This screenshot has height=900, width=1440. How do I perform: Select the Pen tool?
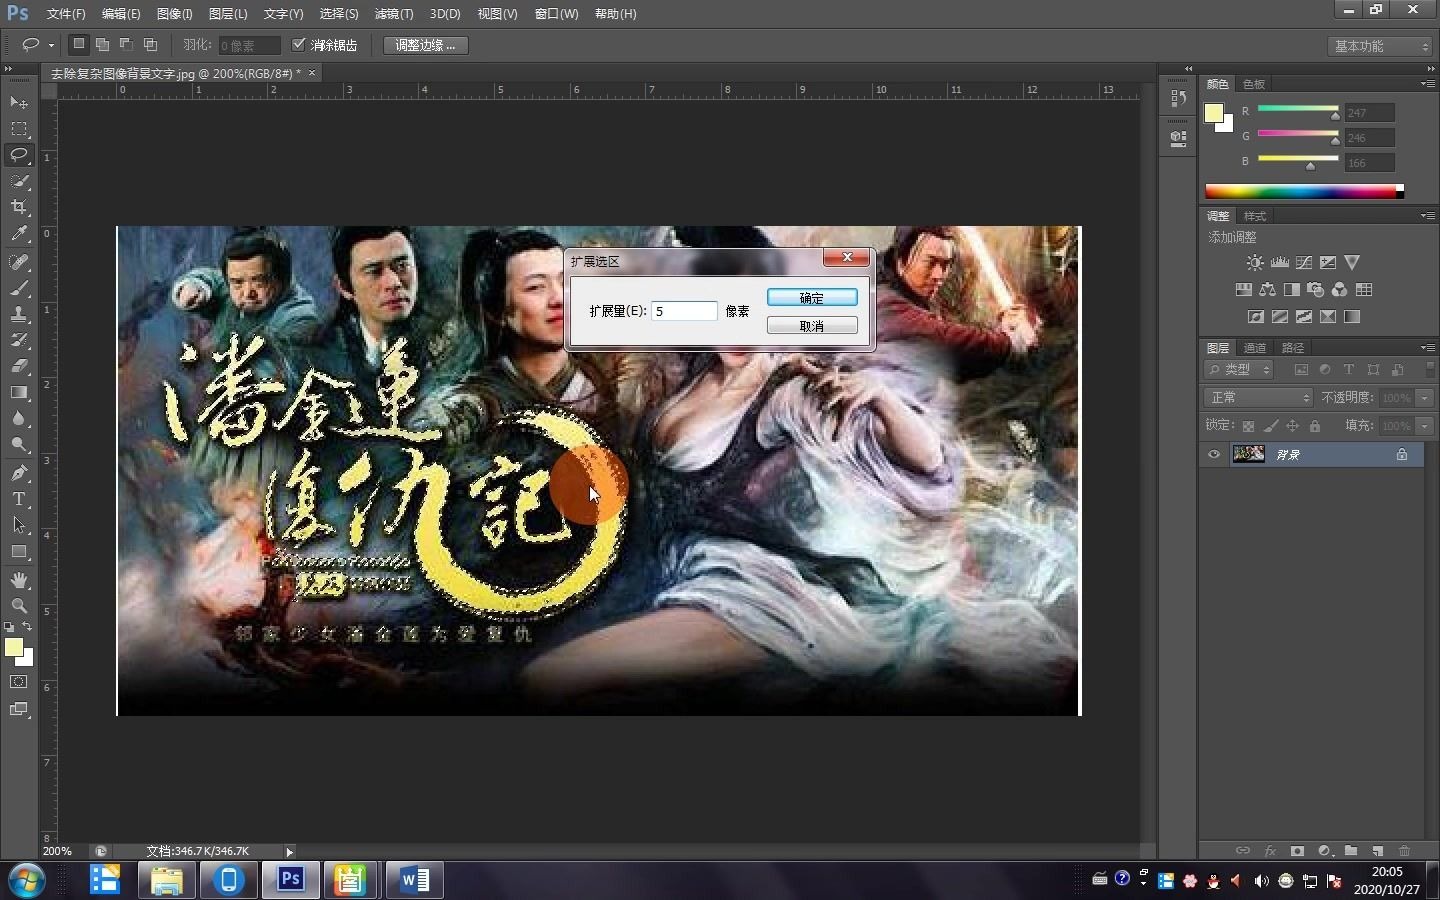pyautogui.click(x=19, y=472)
